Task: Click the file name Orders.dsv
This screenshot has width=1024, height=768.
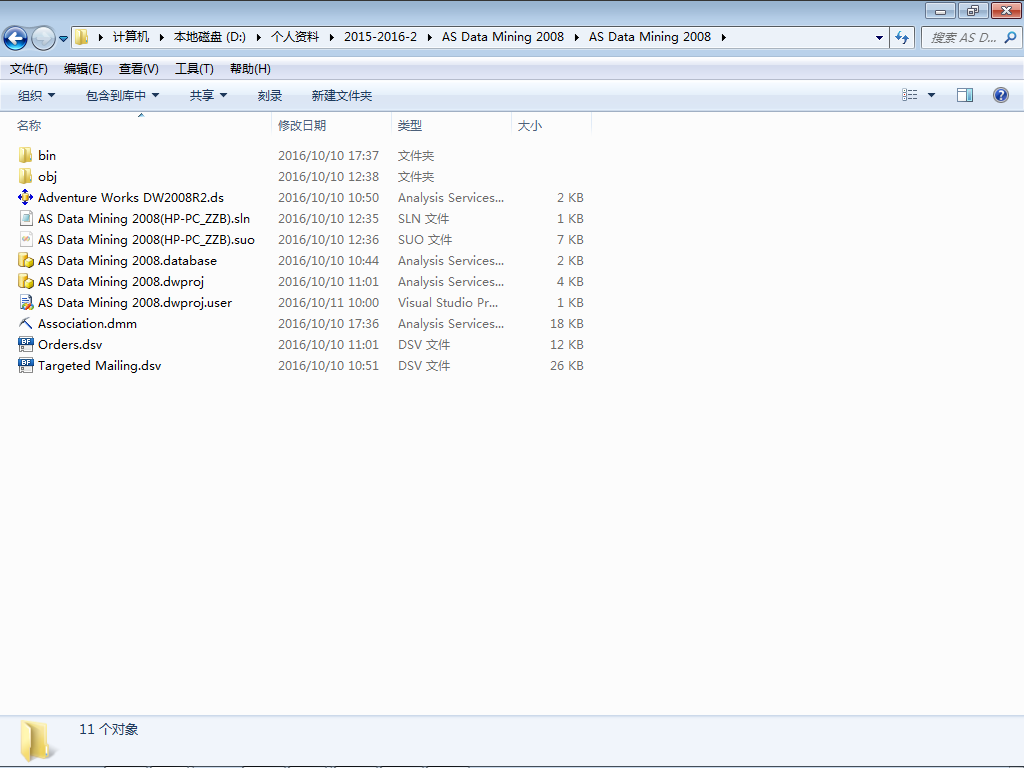Action: click(70, 344)
